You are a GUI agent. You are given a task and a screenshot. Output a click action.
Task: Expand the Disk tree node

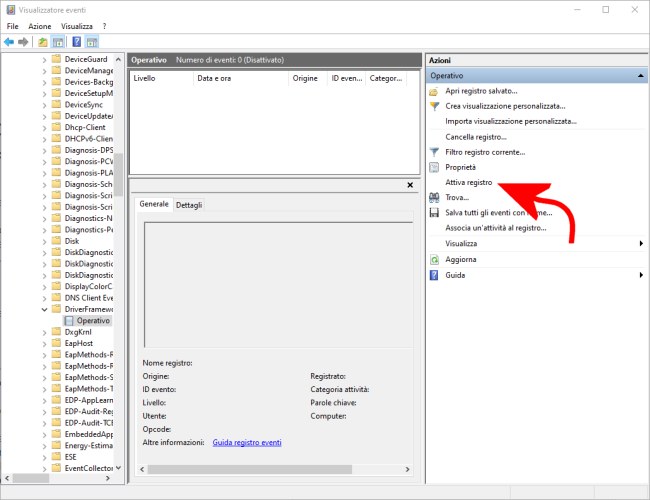(44, 242)
